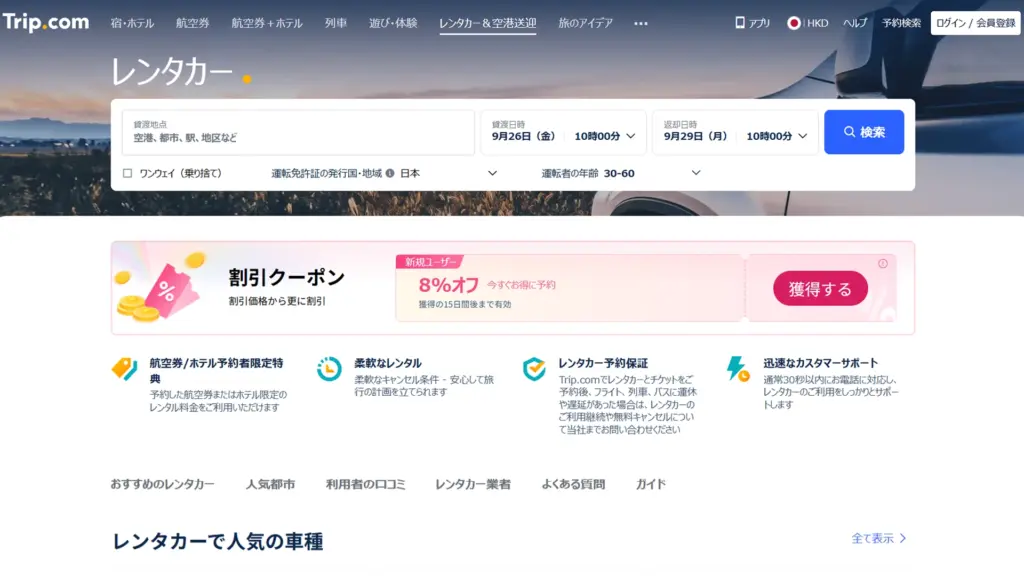Open the more options ellipsis menu
Screen dimensions: 1024x576
pos(641,23)
